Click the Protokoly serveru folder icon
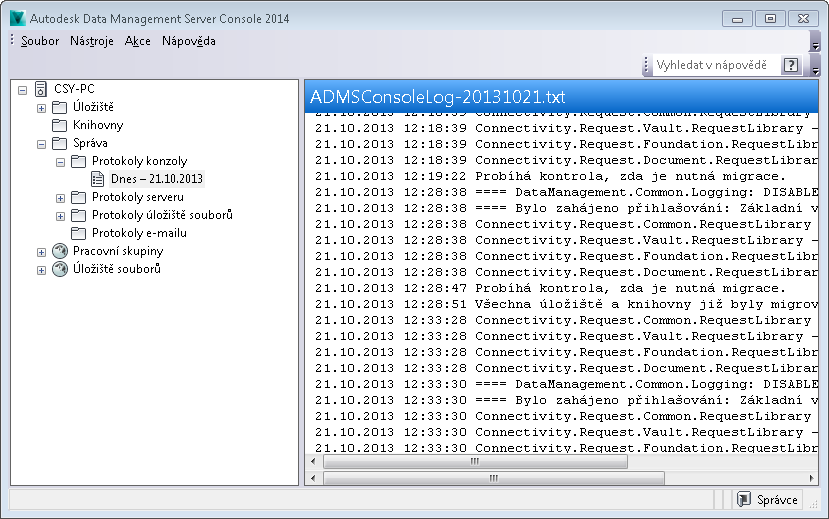The height and width of the screenshot is (519, 829). click(x=78, y=197)
